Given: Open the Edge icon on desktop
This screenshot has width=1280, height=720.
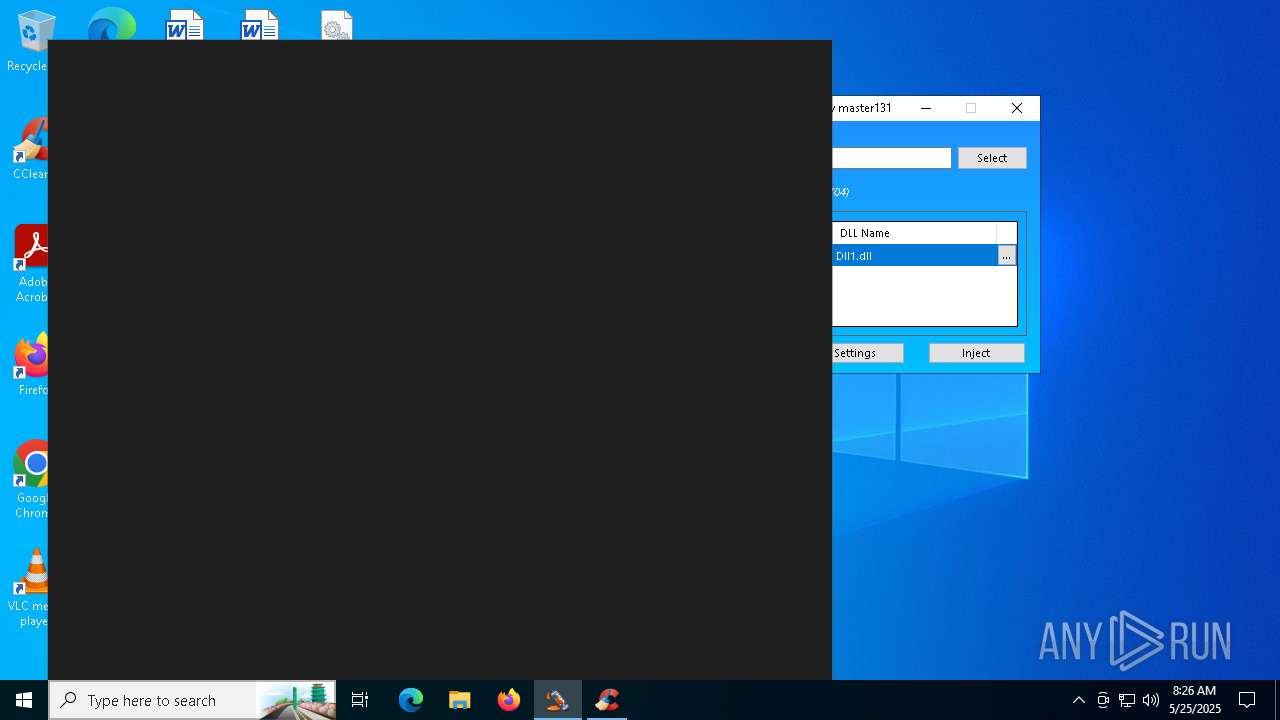Looking at the screenshot, I should click(111, 25).
